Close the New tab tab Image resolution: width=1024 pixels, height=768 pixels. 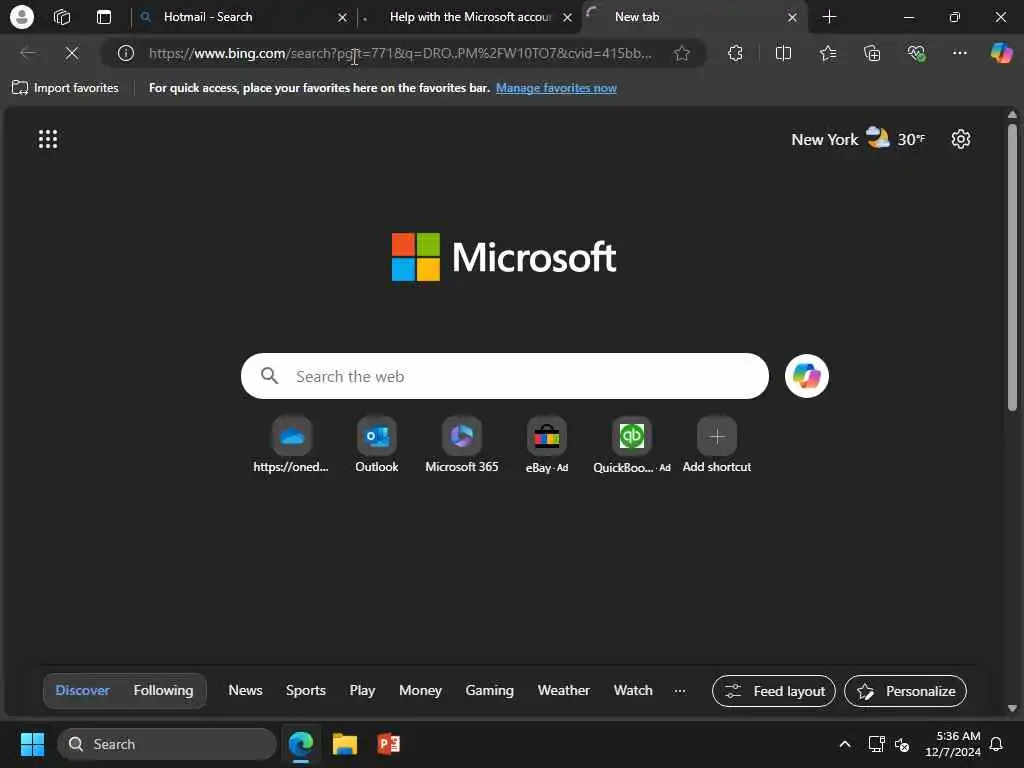tap(792, 18)
